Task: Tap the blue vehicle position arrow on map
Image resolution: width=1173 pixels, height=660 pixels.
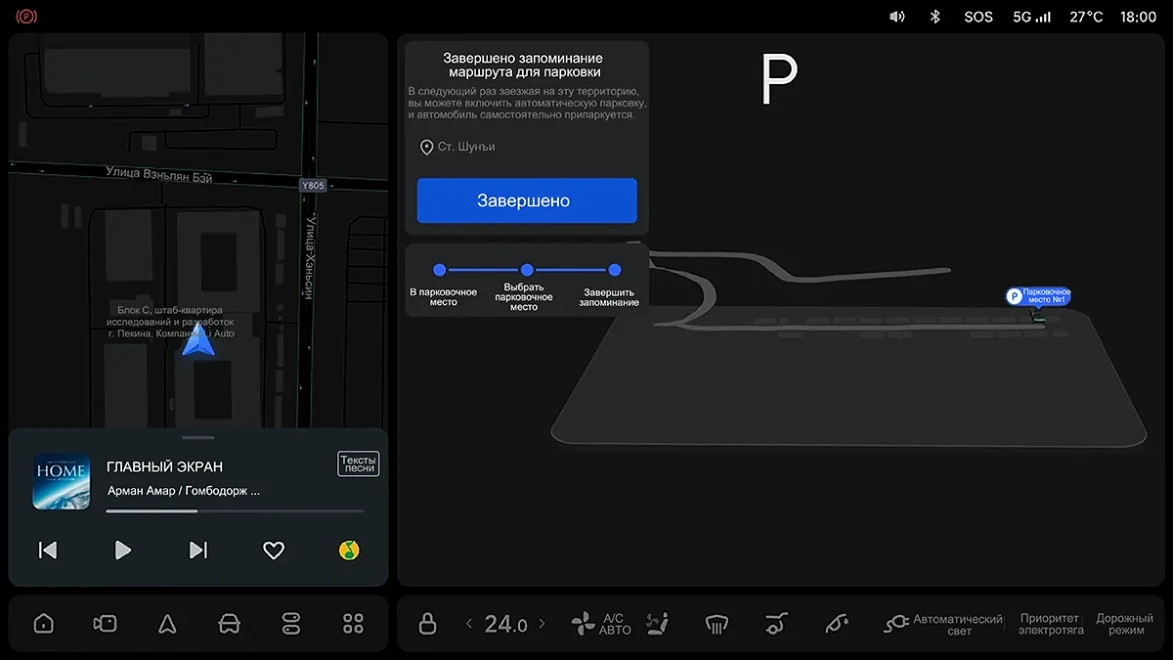Action: coord(198,340)
